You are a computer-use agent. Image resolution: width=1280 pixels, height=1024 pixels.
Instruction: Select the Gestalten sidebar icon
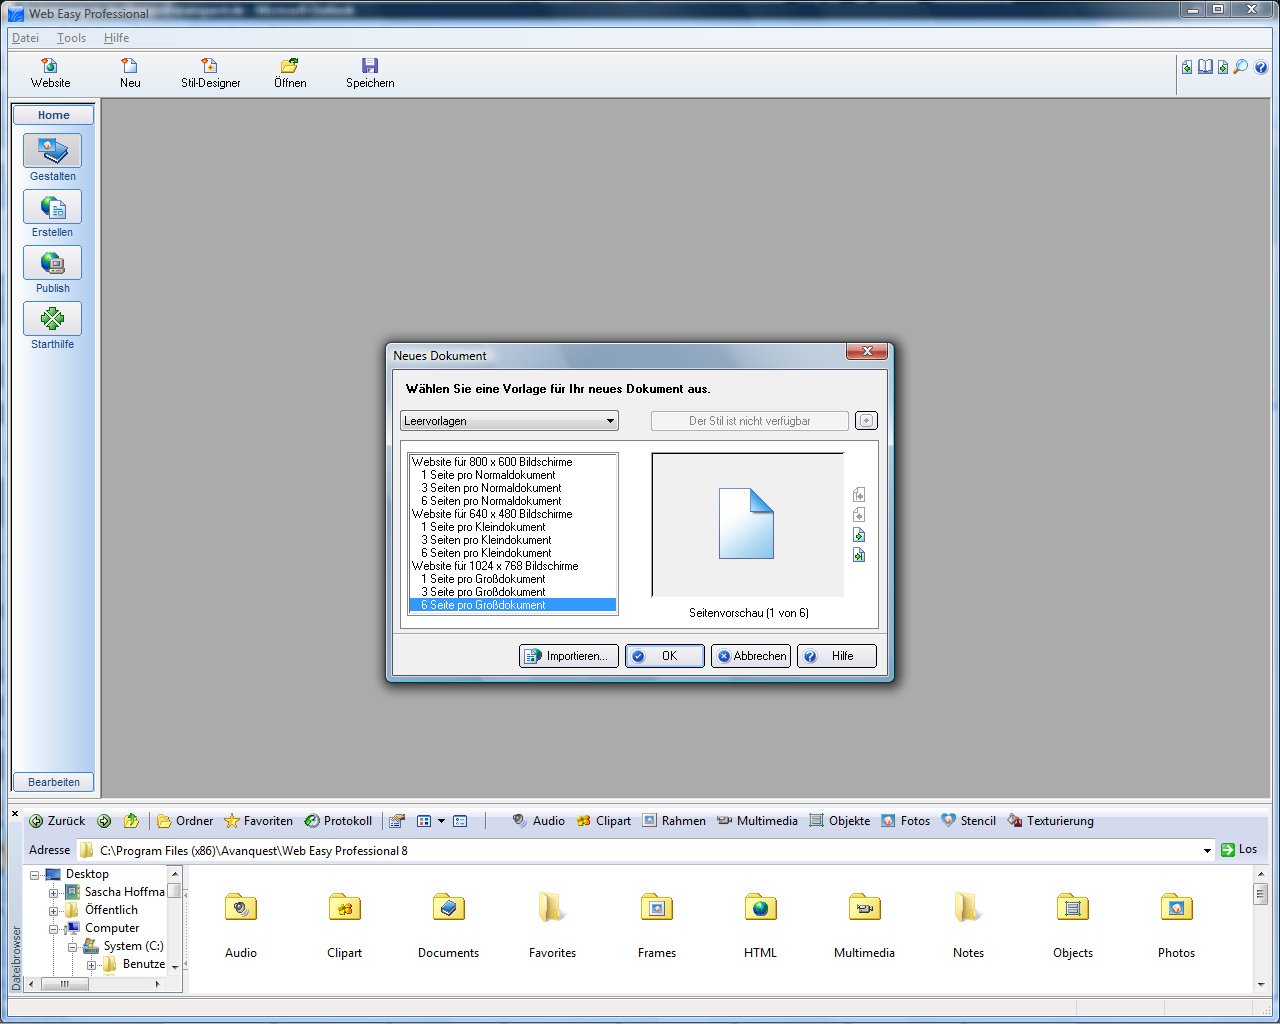pos(52,152)
